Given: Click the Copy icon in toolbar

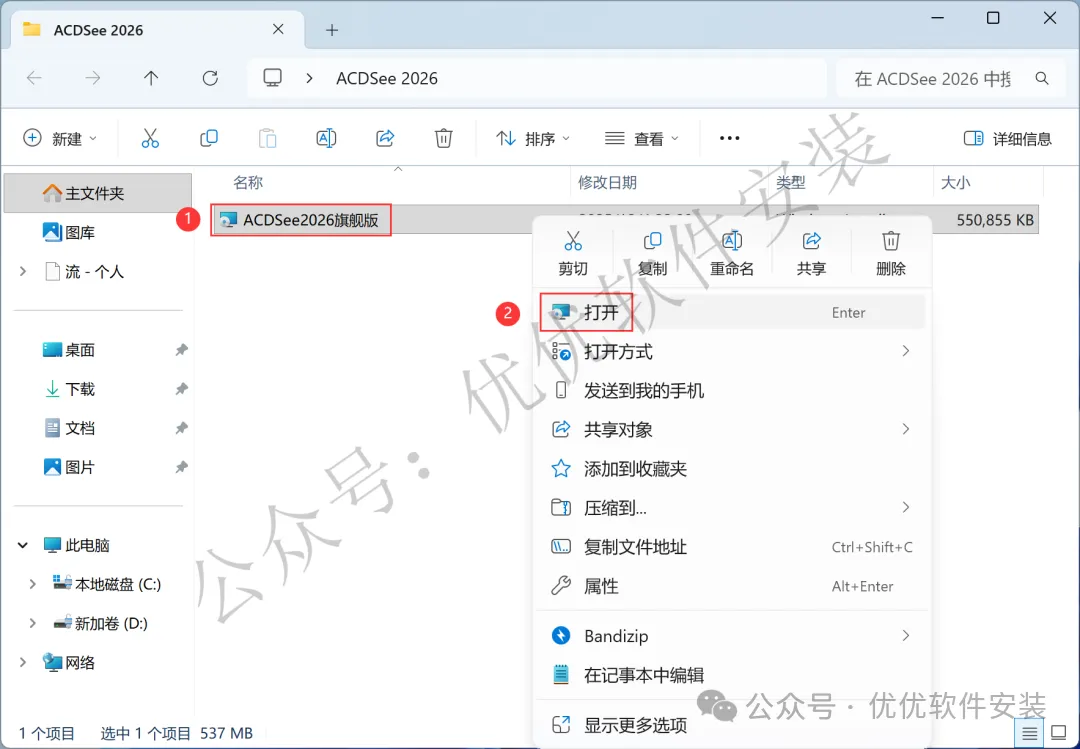Looking at the screenshot, I should (x=209, y=138).
